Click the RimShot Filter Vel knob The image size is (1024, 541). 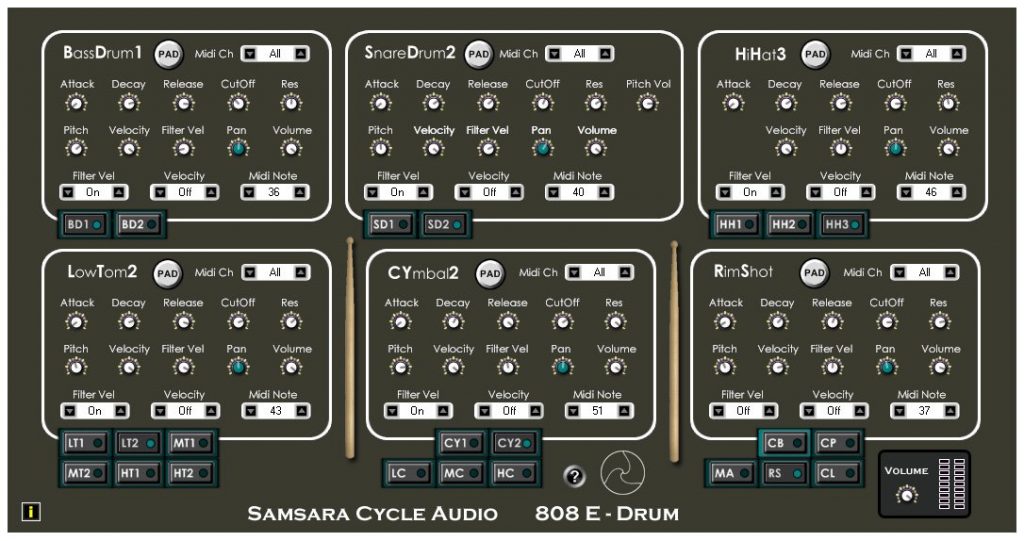[x=832, y=367]
